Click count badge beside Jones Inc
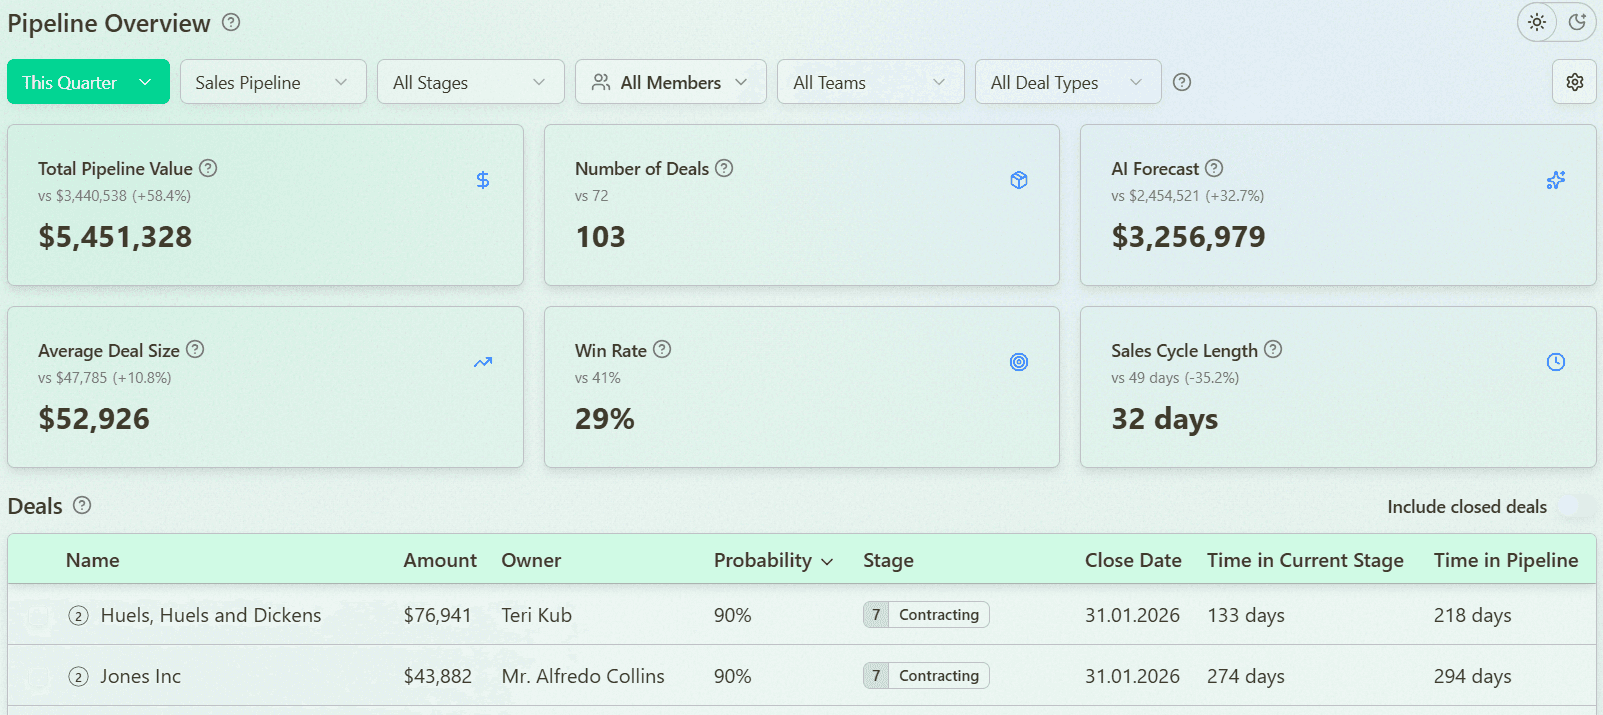This screenshot has width=1603, height=715. (x=78, y=677)
